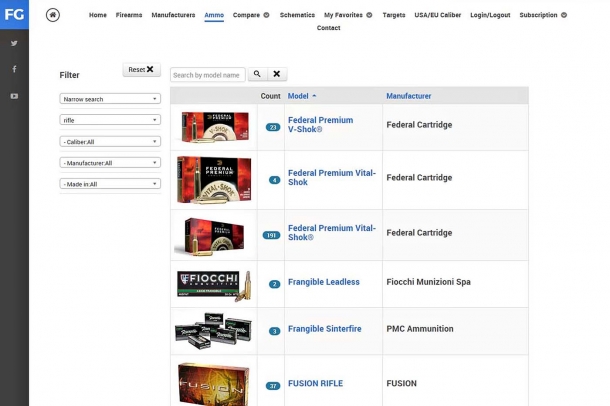This screenshot has width=610, height=406.
Task: Click count badge 2 for Frangible Leadless
Action: click(x=274, y=284)
